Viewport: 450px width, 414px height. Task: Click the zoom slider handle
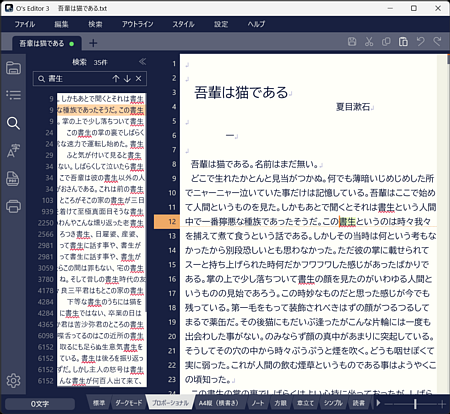click(415, 404)
